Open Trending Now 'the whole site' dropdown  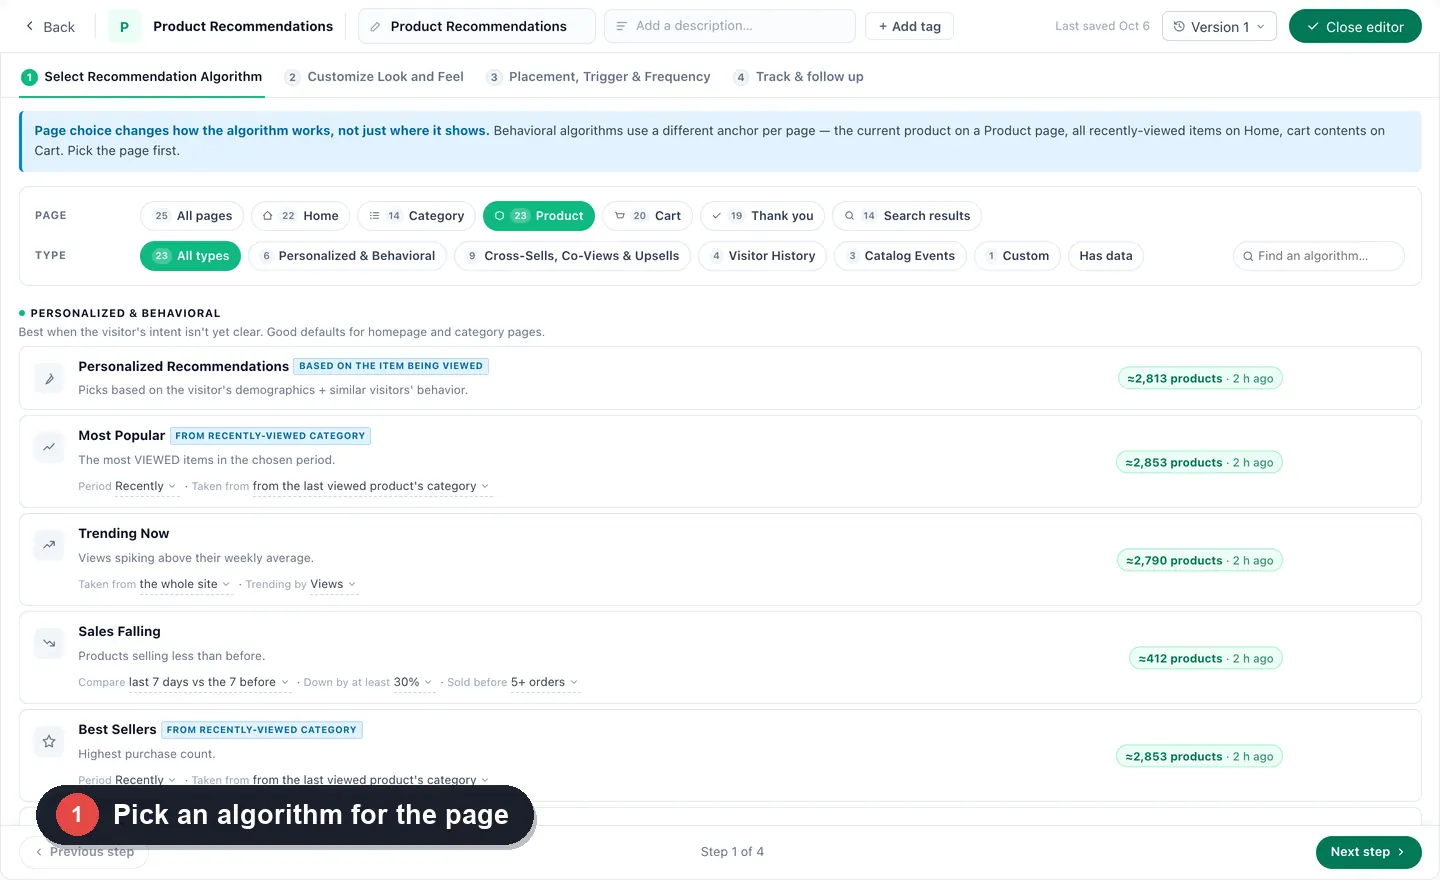click(185, 585)
